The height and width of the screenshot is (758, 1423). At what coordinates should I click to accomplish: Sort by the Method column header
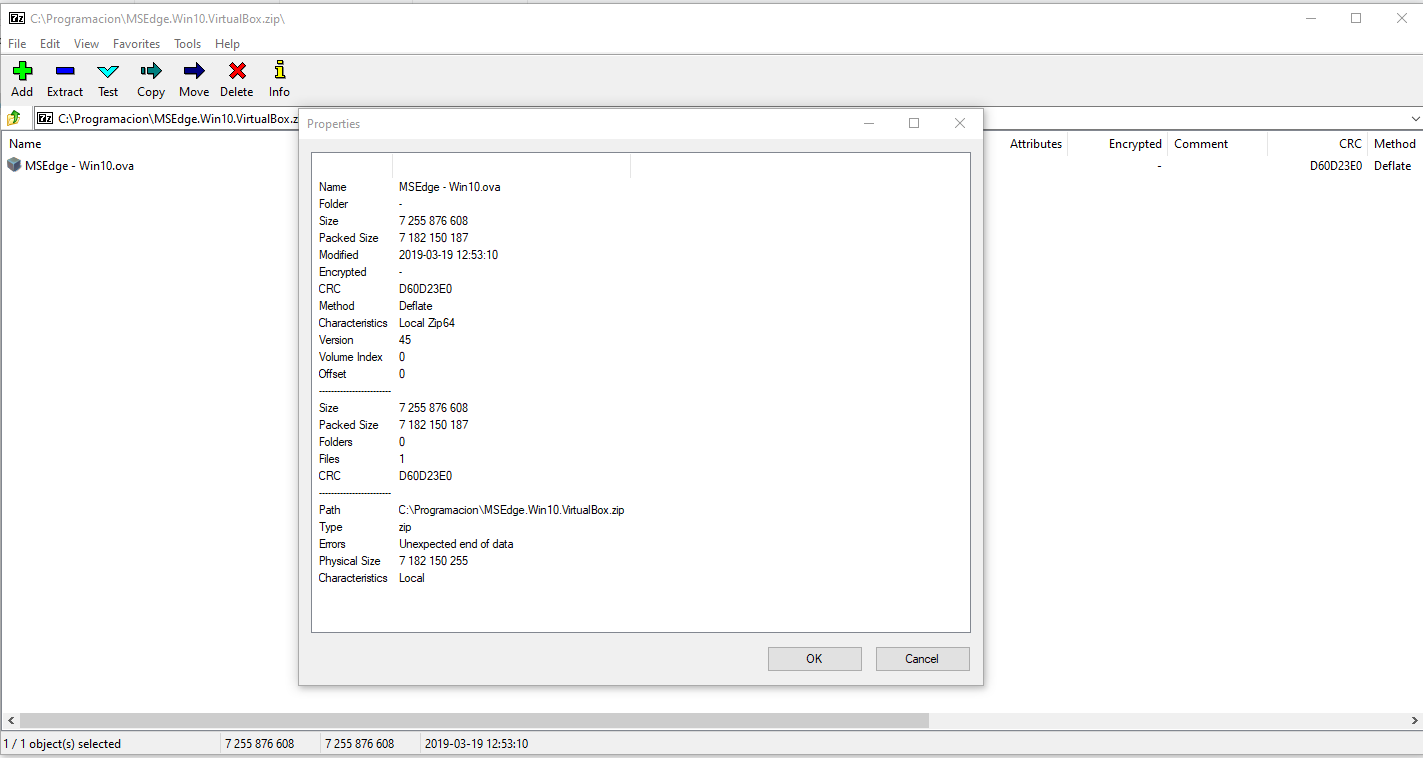[x=1395, y=144]
